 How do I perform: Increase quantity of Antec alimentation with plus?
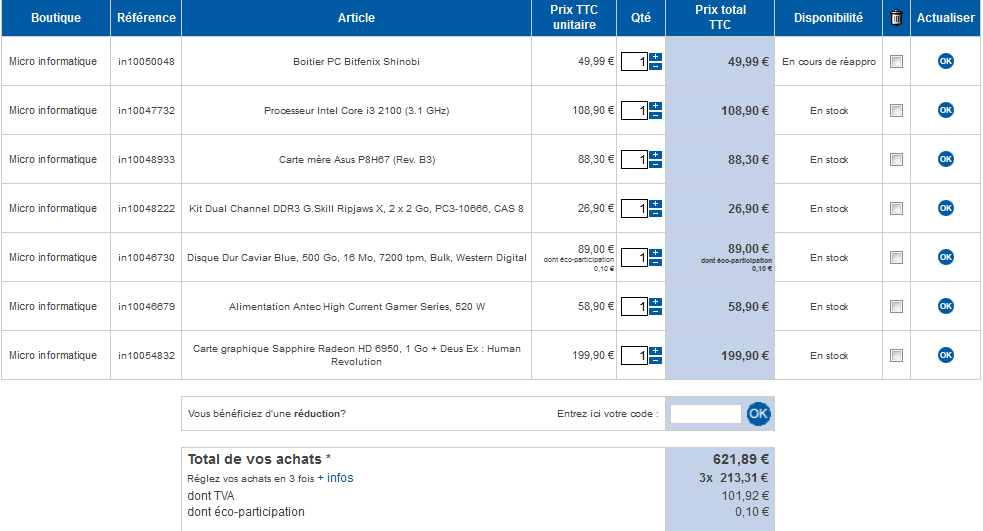click(x=655, y=302)
